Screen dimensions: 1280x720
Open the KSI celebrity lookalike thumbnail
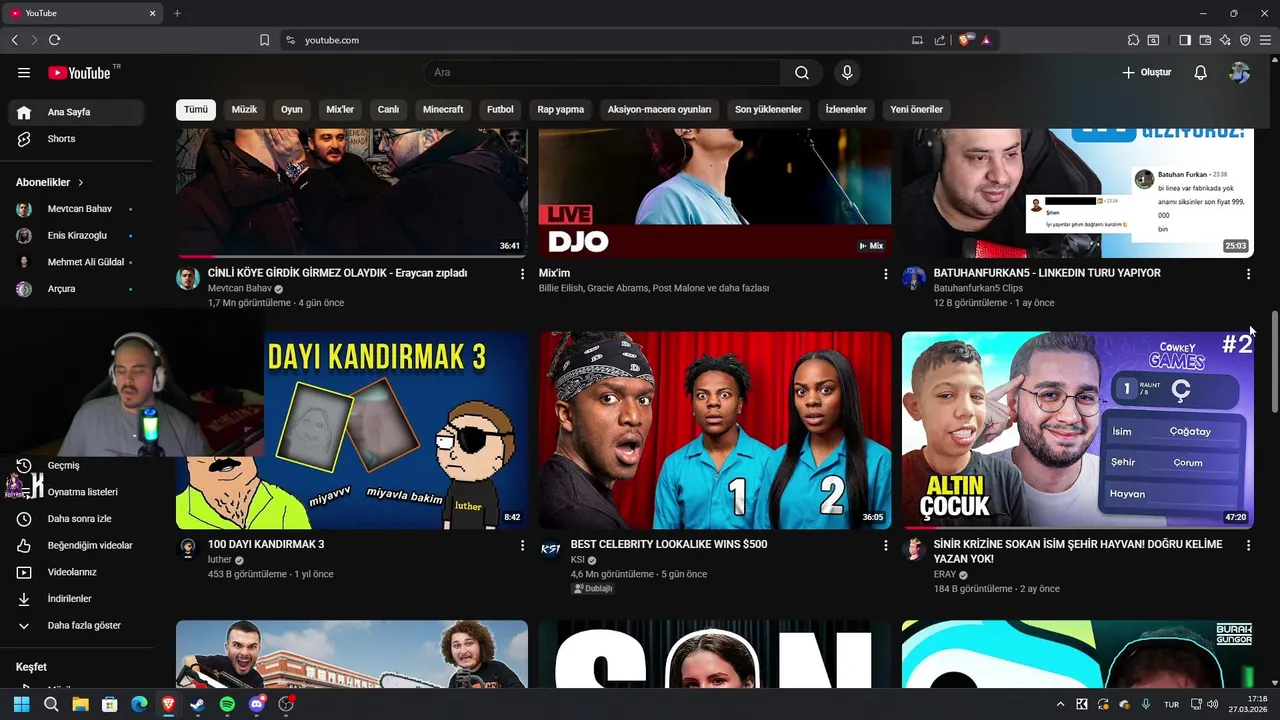coord(715,430)
